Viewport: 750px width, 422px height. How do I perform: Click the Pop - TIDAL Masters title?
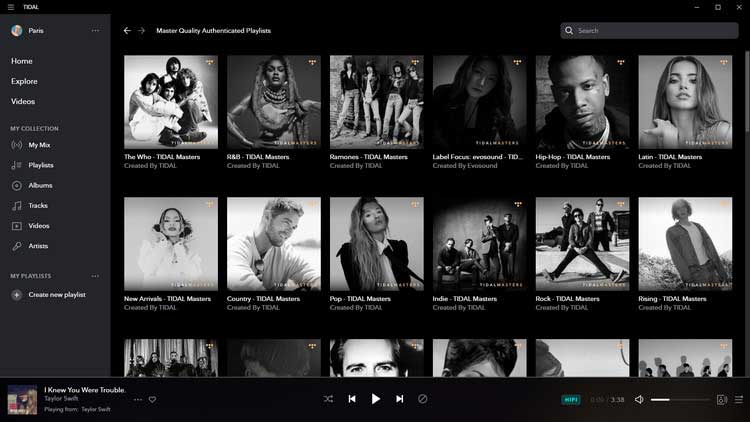pyautogui.click(x=360, y=299)
